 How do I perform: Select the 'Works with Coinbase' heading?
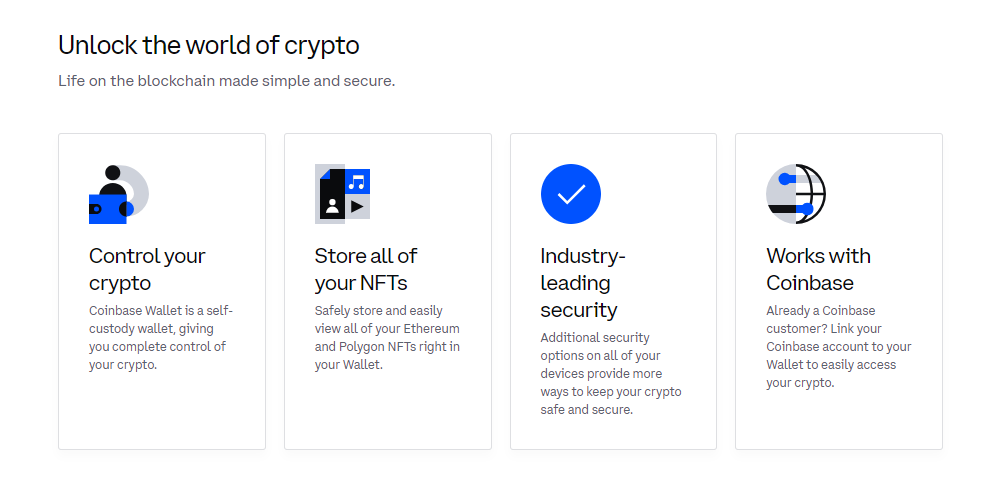[818, 269]
